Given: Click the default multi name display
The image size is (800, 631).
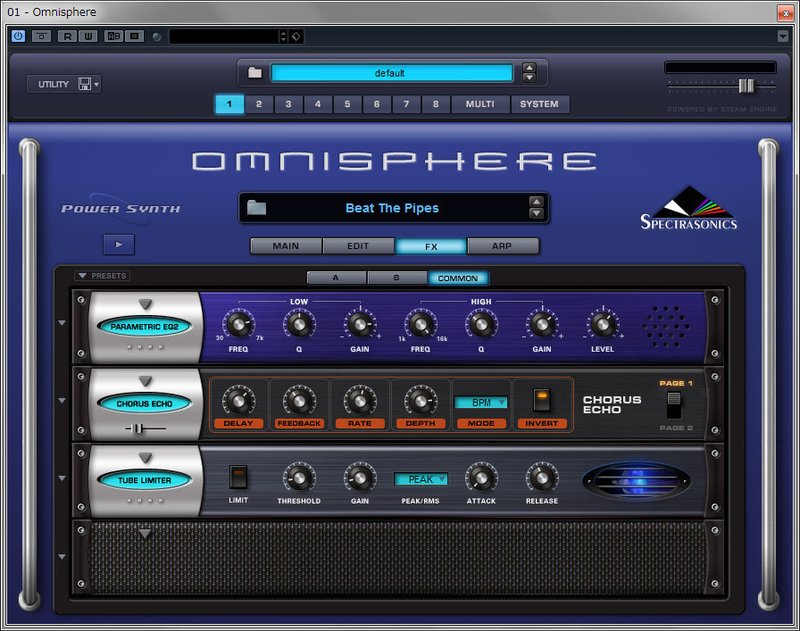Looking at the screenshot, I should pyautogui.click(x=391, y=73).
